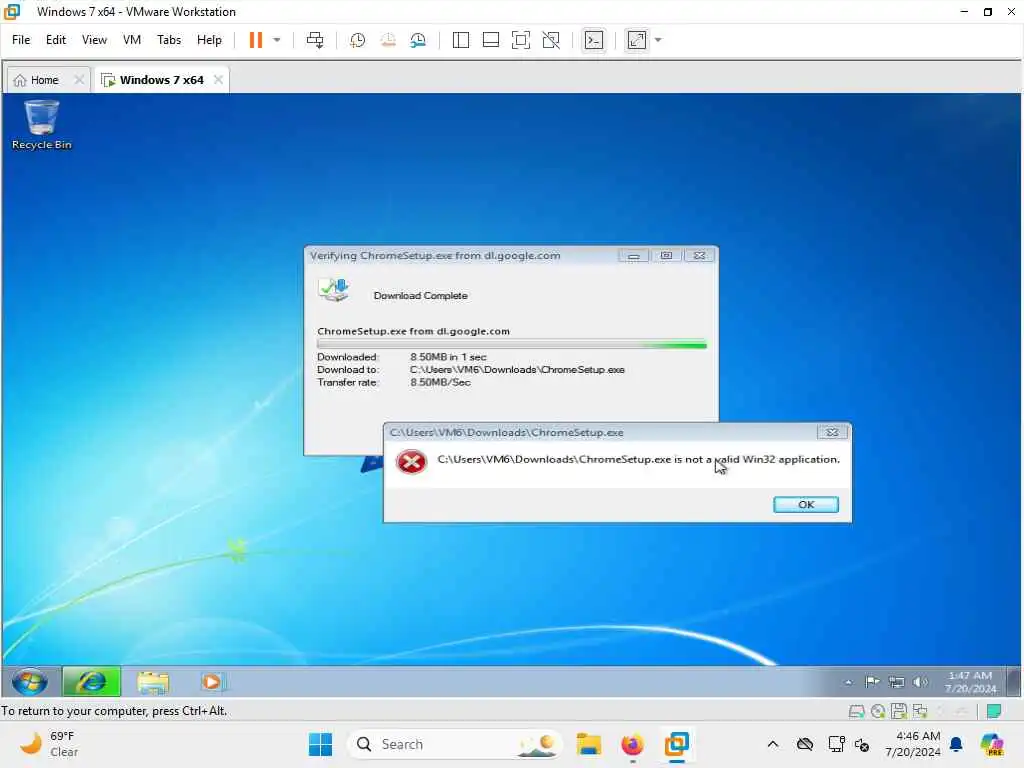The image size is (1024, 768).
Task: Open Action Center flag icon
Action: pos(872,682)
